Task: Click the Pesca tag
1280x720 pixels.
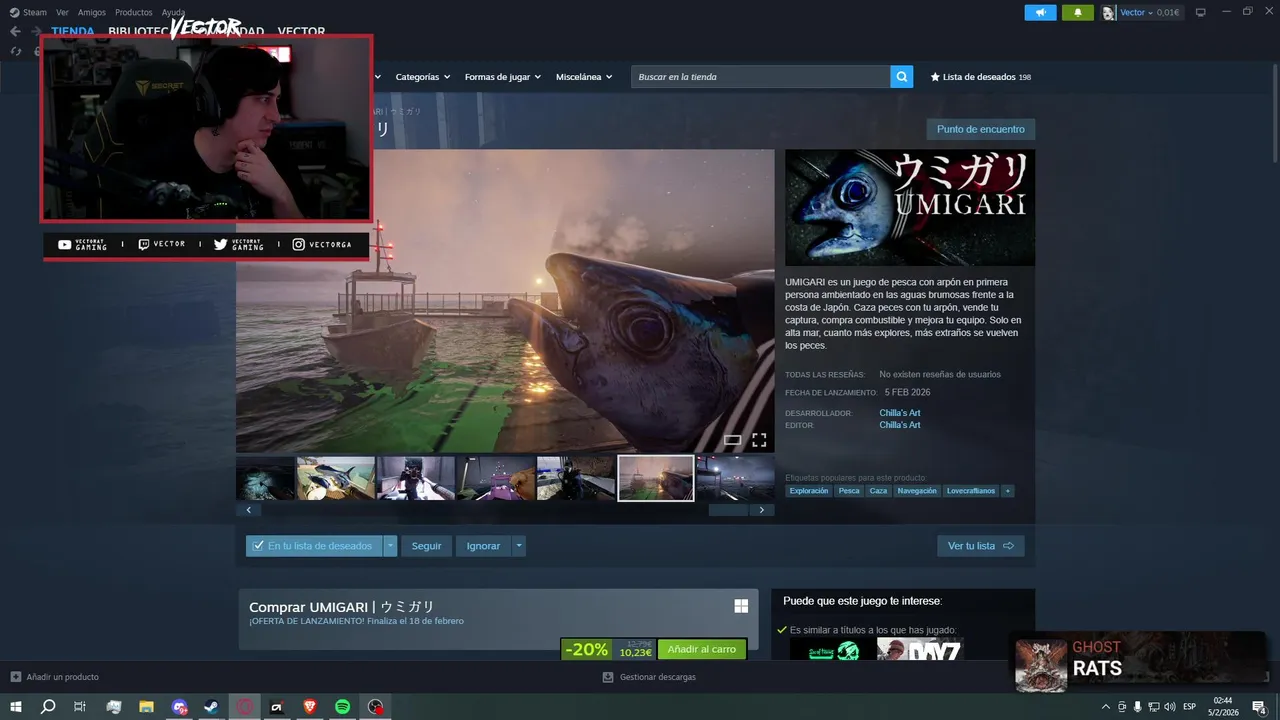Action: (x=849, y=491)
